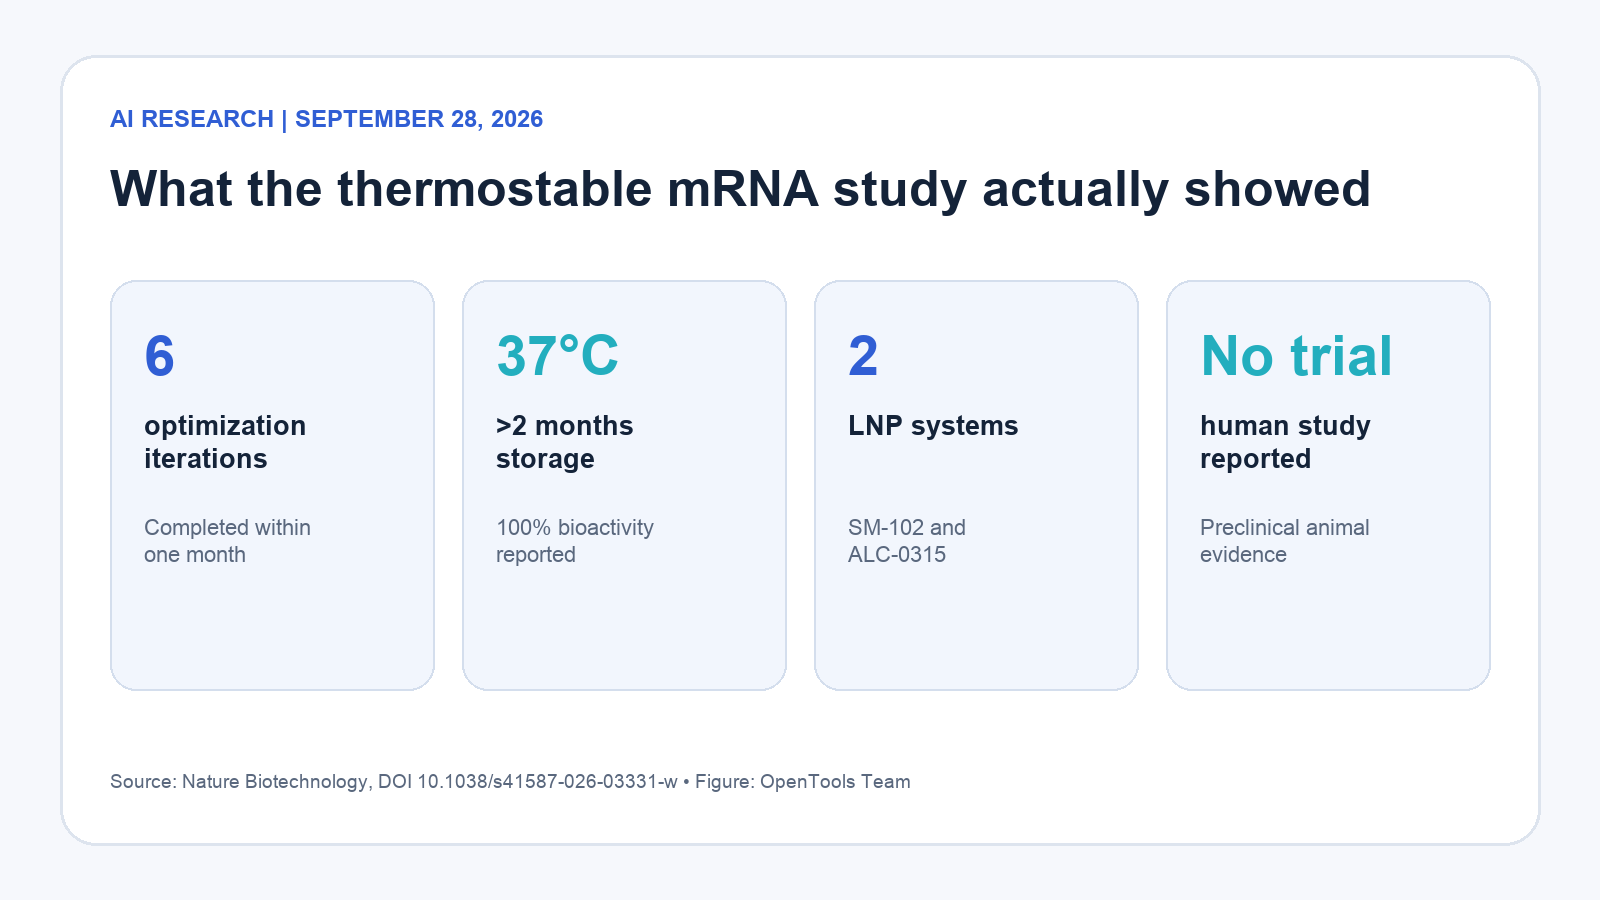
Task: Click 'SM-102 and ALC-0315' caption
Action: click(x=907, y=541)
